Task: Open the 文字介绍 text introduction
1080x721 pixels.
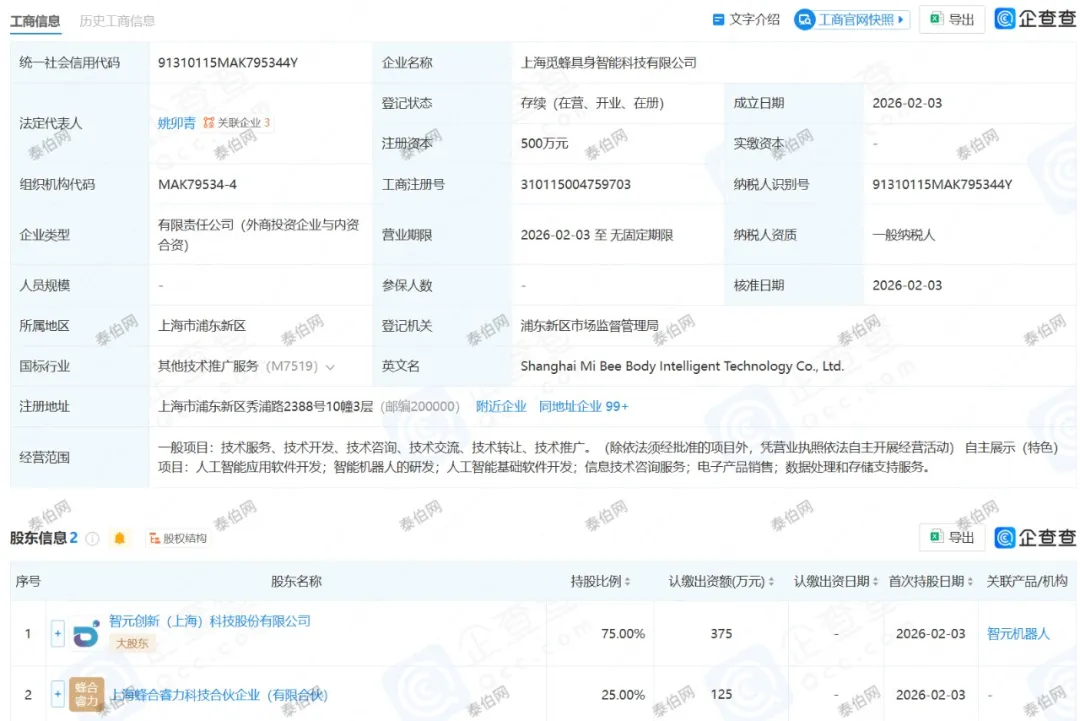Action: [746, 20]
